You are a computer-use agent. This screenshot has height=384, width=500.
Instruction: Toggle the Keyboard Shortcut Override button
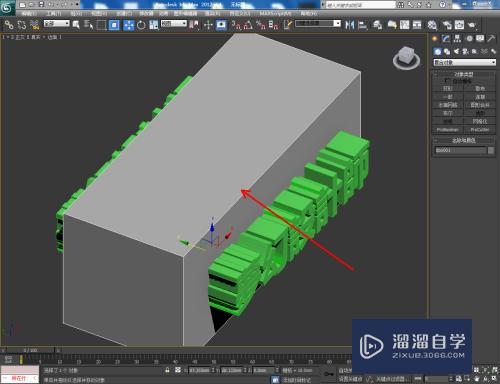[x=221, y=25]
